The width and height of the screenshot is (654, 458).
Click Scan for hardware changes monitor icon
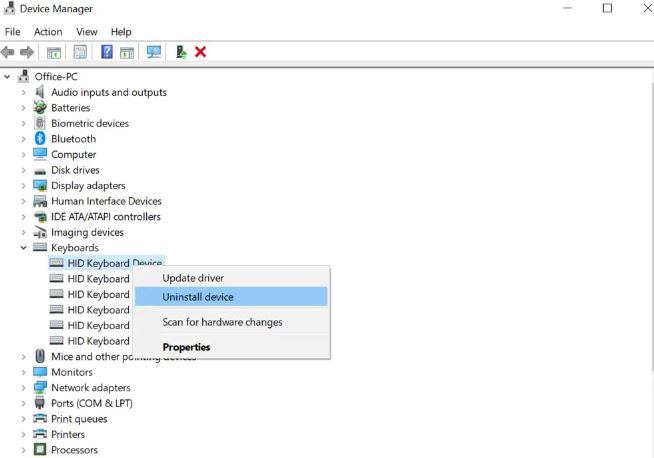154,52
